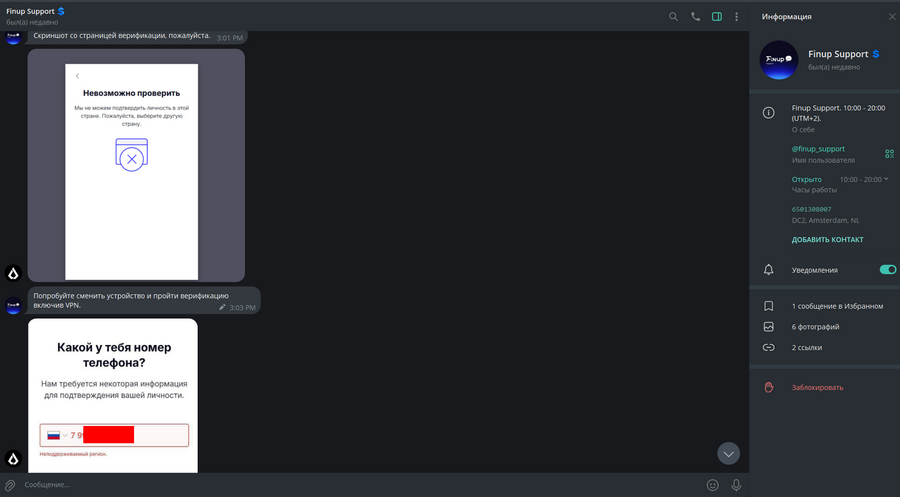900x497 pixels.
Task: Start a voice call with Finup Support
Action: [x=695, y=17]
